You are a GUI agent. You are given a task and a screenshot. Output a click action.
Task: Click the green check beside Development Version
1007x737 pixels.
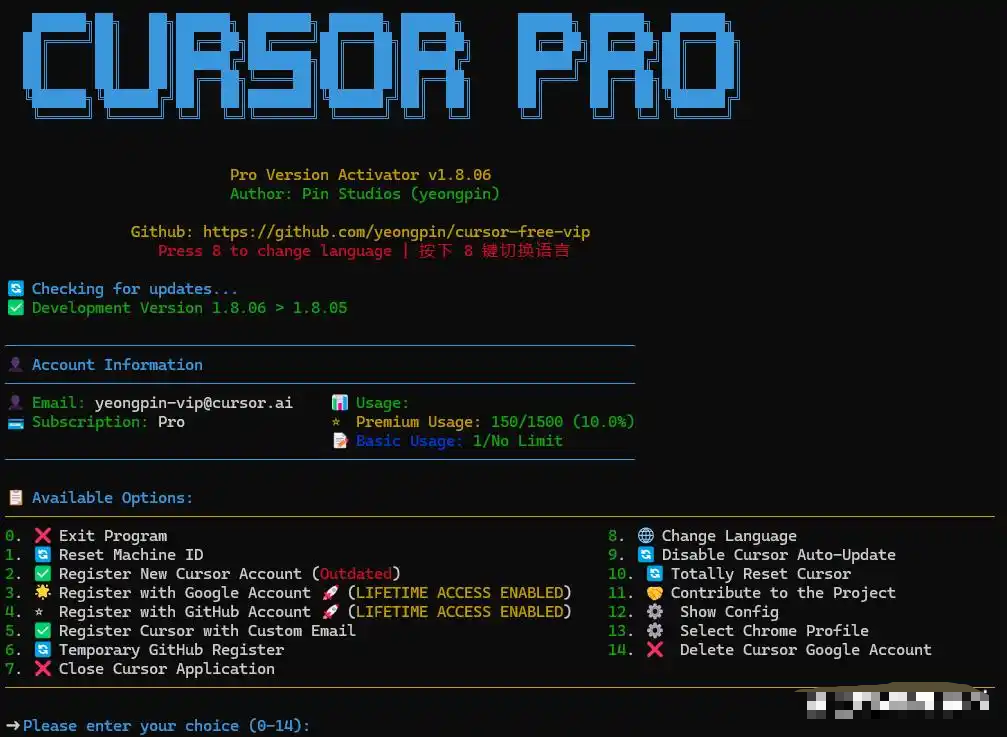pos(15,308)
